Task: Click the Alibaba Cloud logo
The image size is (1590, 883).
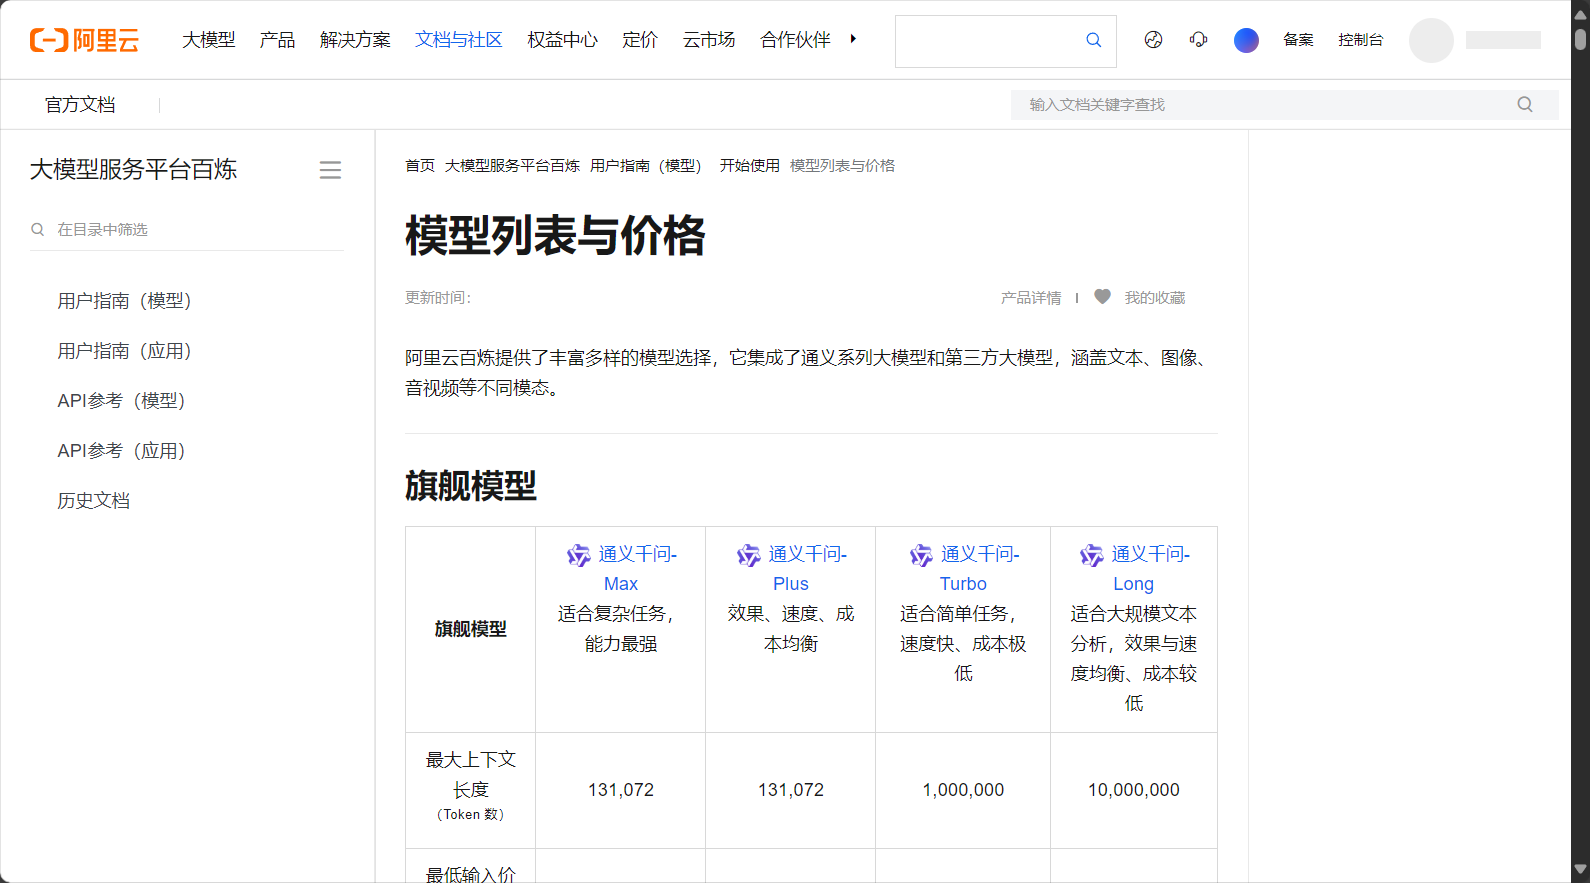Action: point(84,40)
